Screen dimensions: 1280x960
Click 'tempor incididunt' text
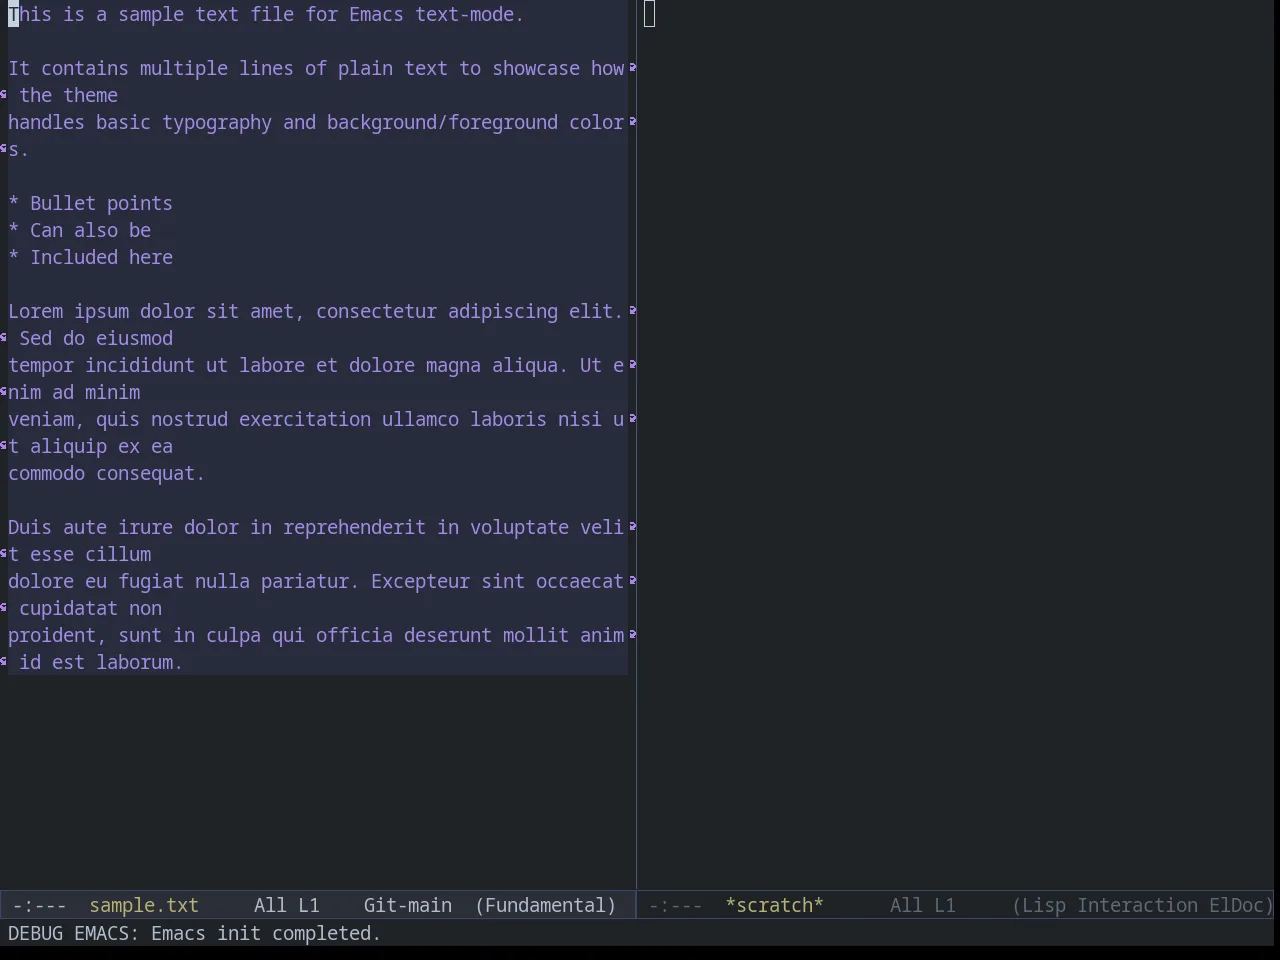[x=101, y=365]
